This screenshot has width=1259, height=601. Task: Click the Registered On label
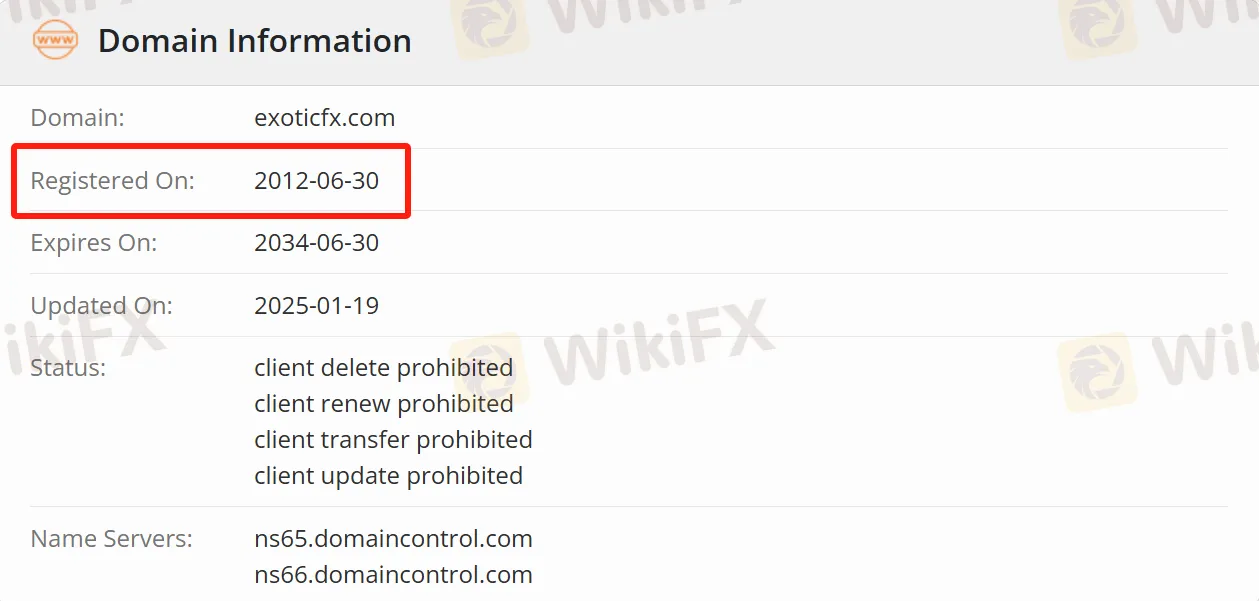(x=112, y=181)
